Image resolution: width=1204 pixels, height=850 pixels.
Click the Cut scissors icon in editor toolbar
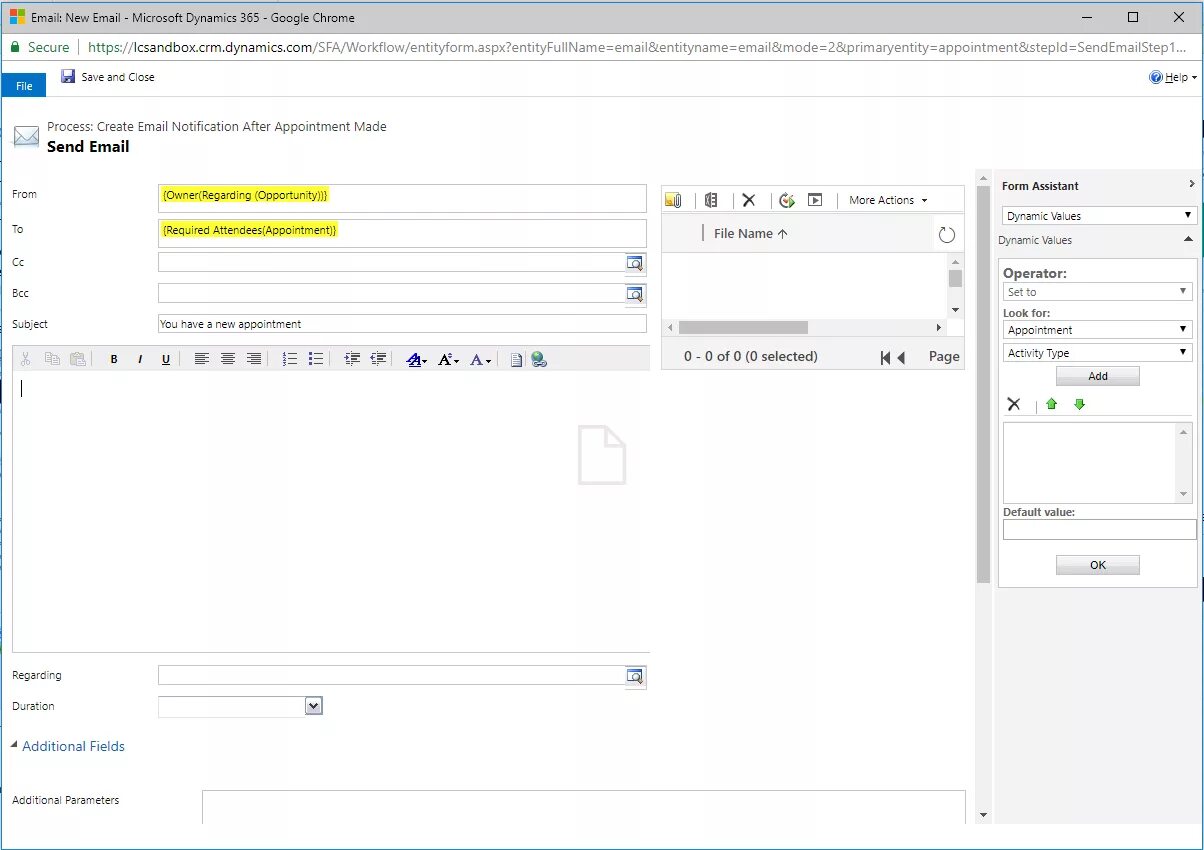tap(26, 359)
